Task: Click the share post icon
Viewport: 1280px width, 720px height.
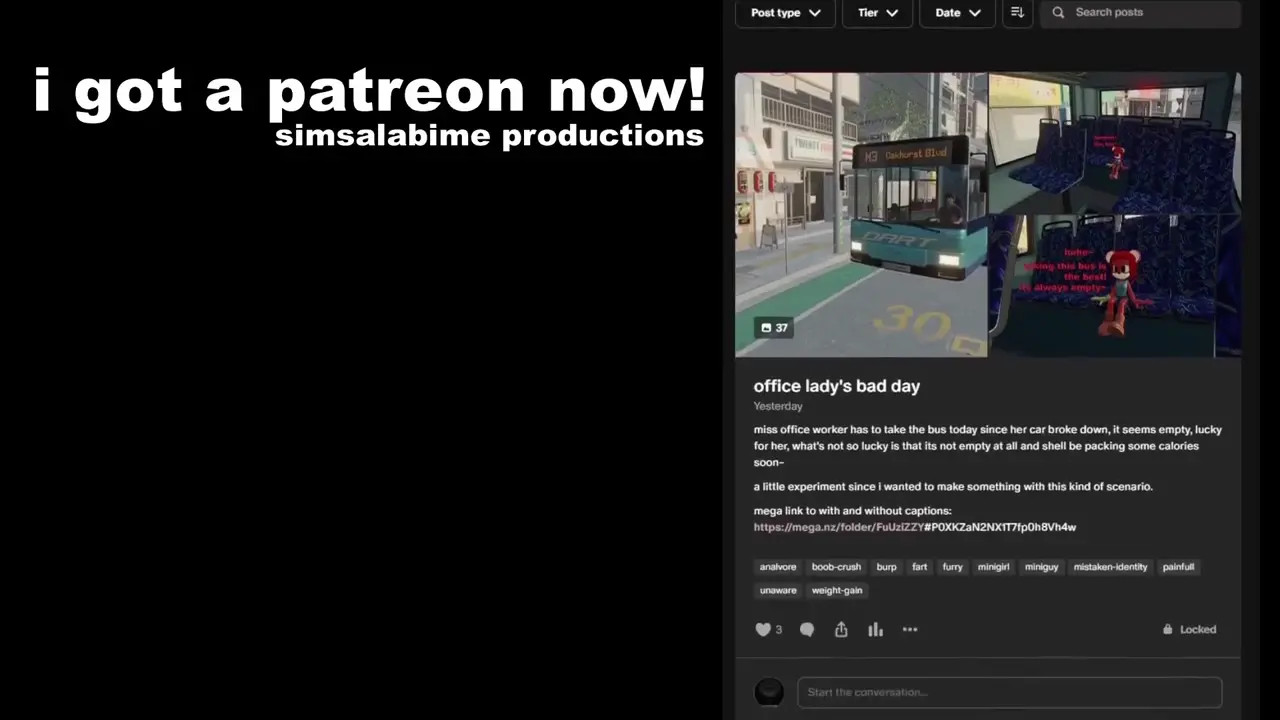Action: tap(841, 629)
